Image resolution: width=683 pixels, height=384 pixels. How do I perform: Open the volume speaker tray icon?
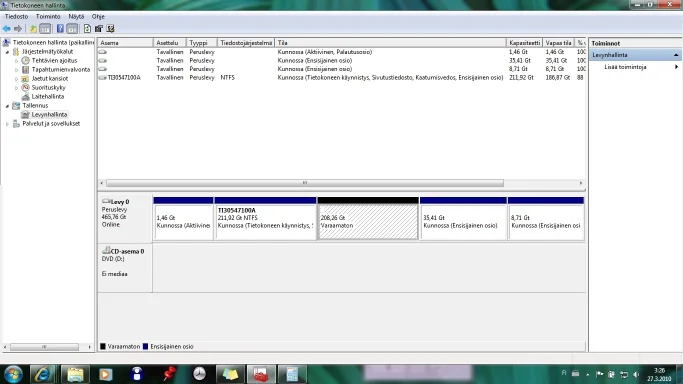tap(636, 374)
